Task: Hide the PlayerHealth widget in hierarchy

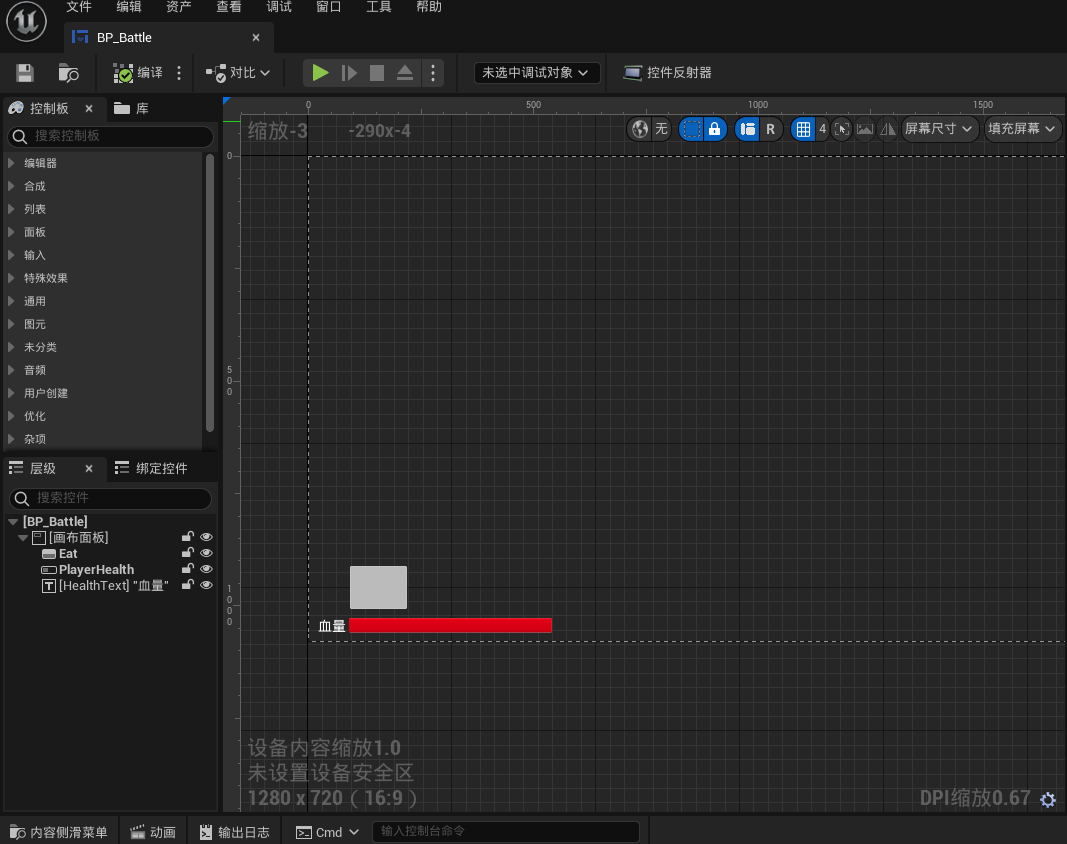Action: click(206, 568)
